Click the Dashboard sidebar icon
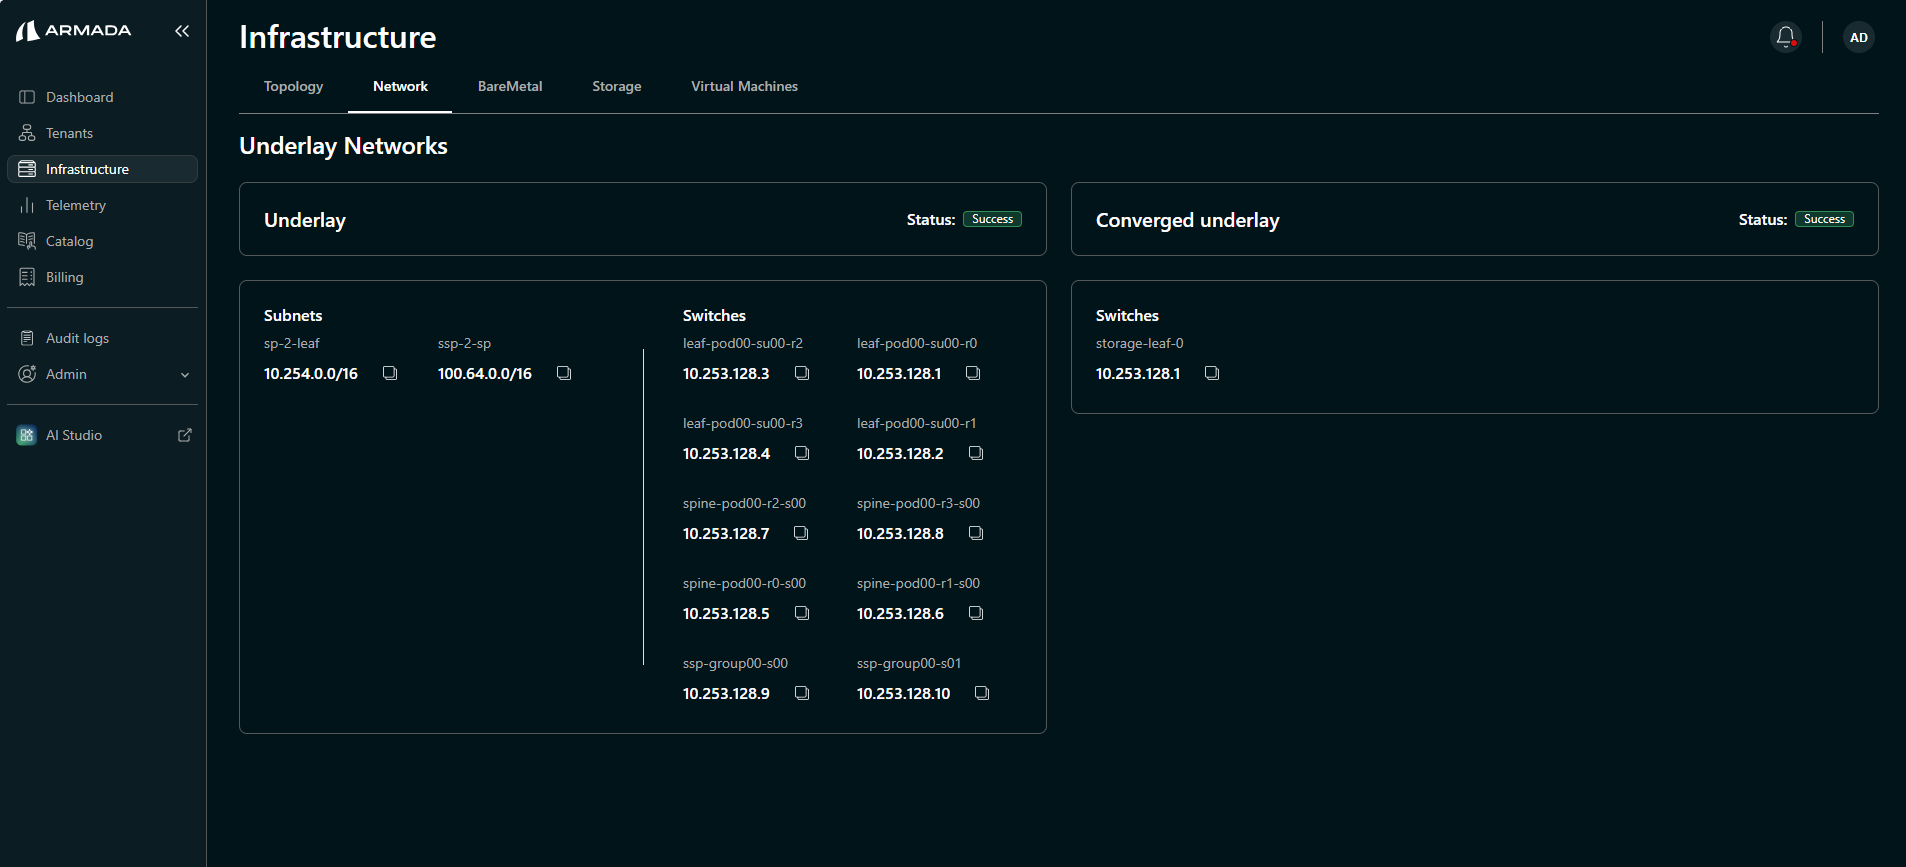Screen dimensions: 1906x867 (x=27, y=97)
